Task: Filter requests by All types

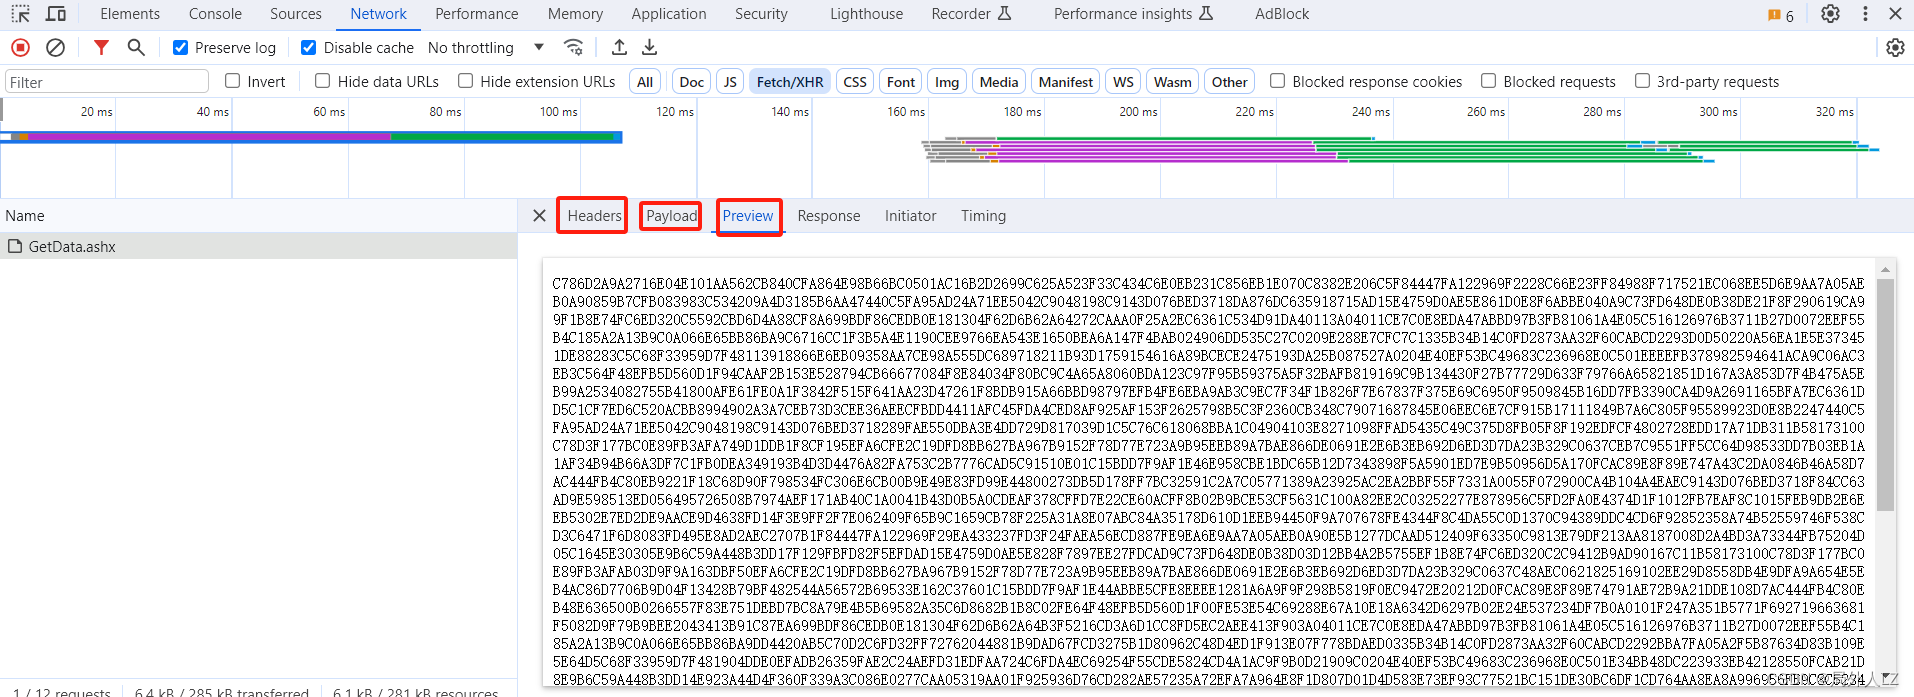Action: [x=645, y=82]
